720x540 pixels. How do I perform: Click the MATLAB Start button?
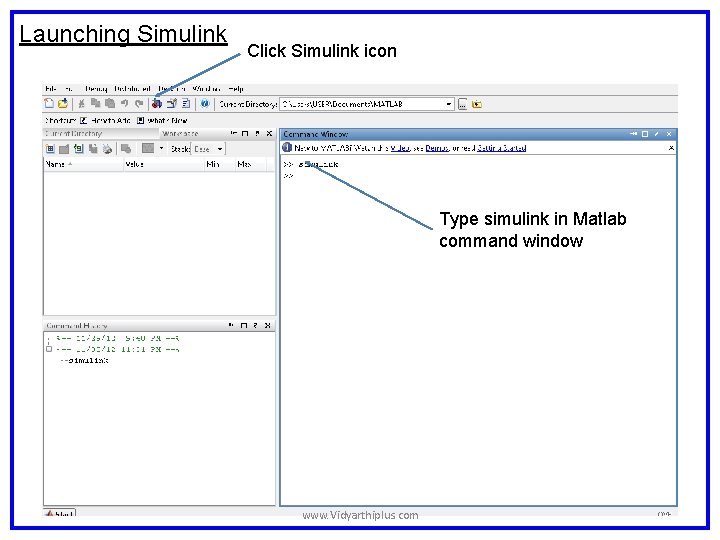(59, 513)
